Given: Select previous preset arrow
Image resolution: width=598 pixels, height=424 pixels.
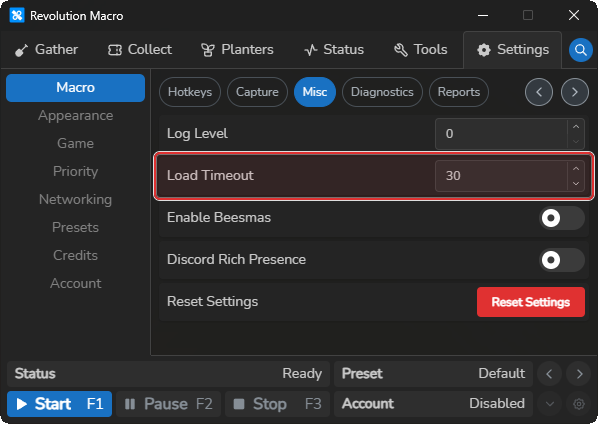Looking at the screenshot, I should pyautogui.click(x=549, y=374).
